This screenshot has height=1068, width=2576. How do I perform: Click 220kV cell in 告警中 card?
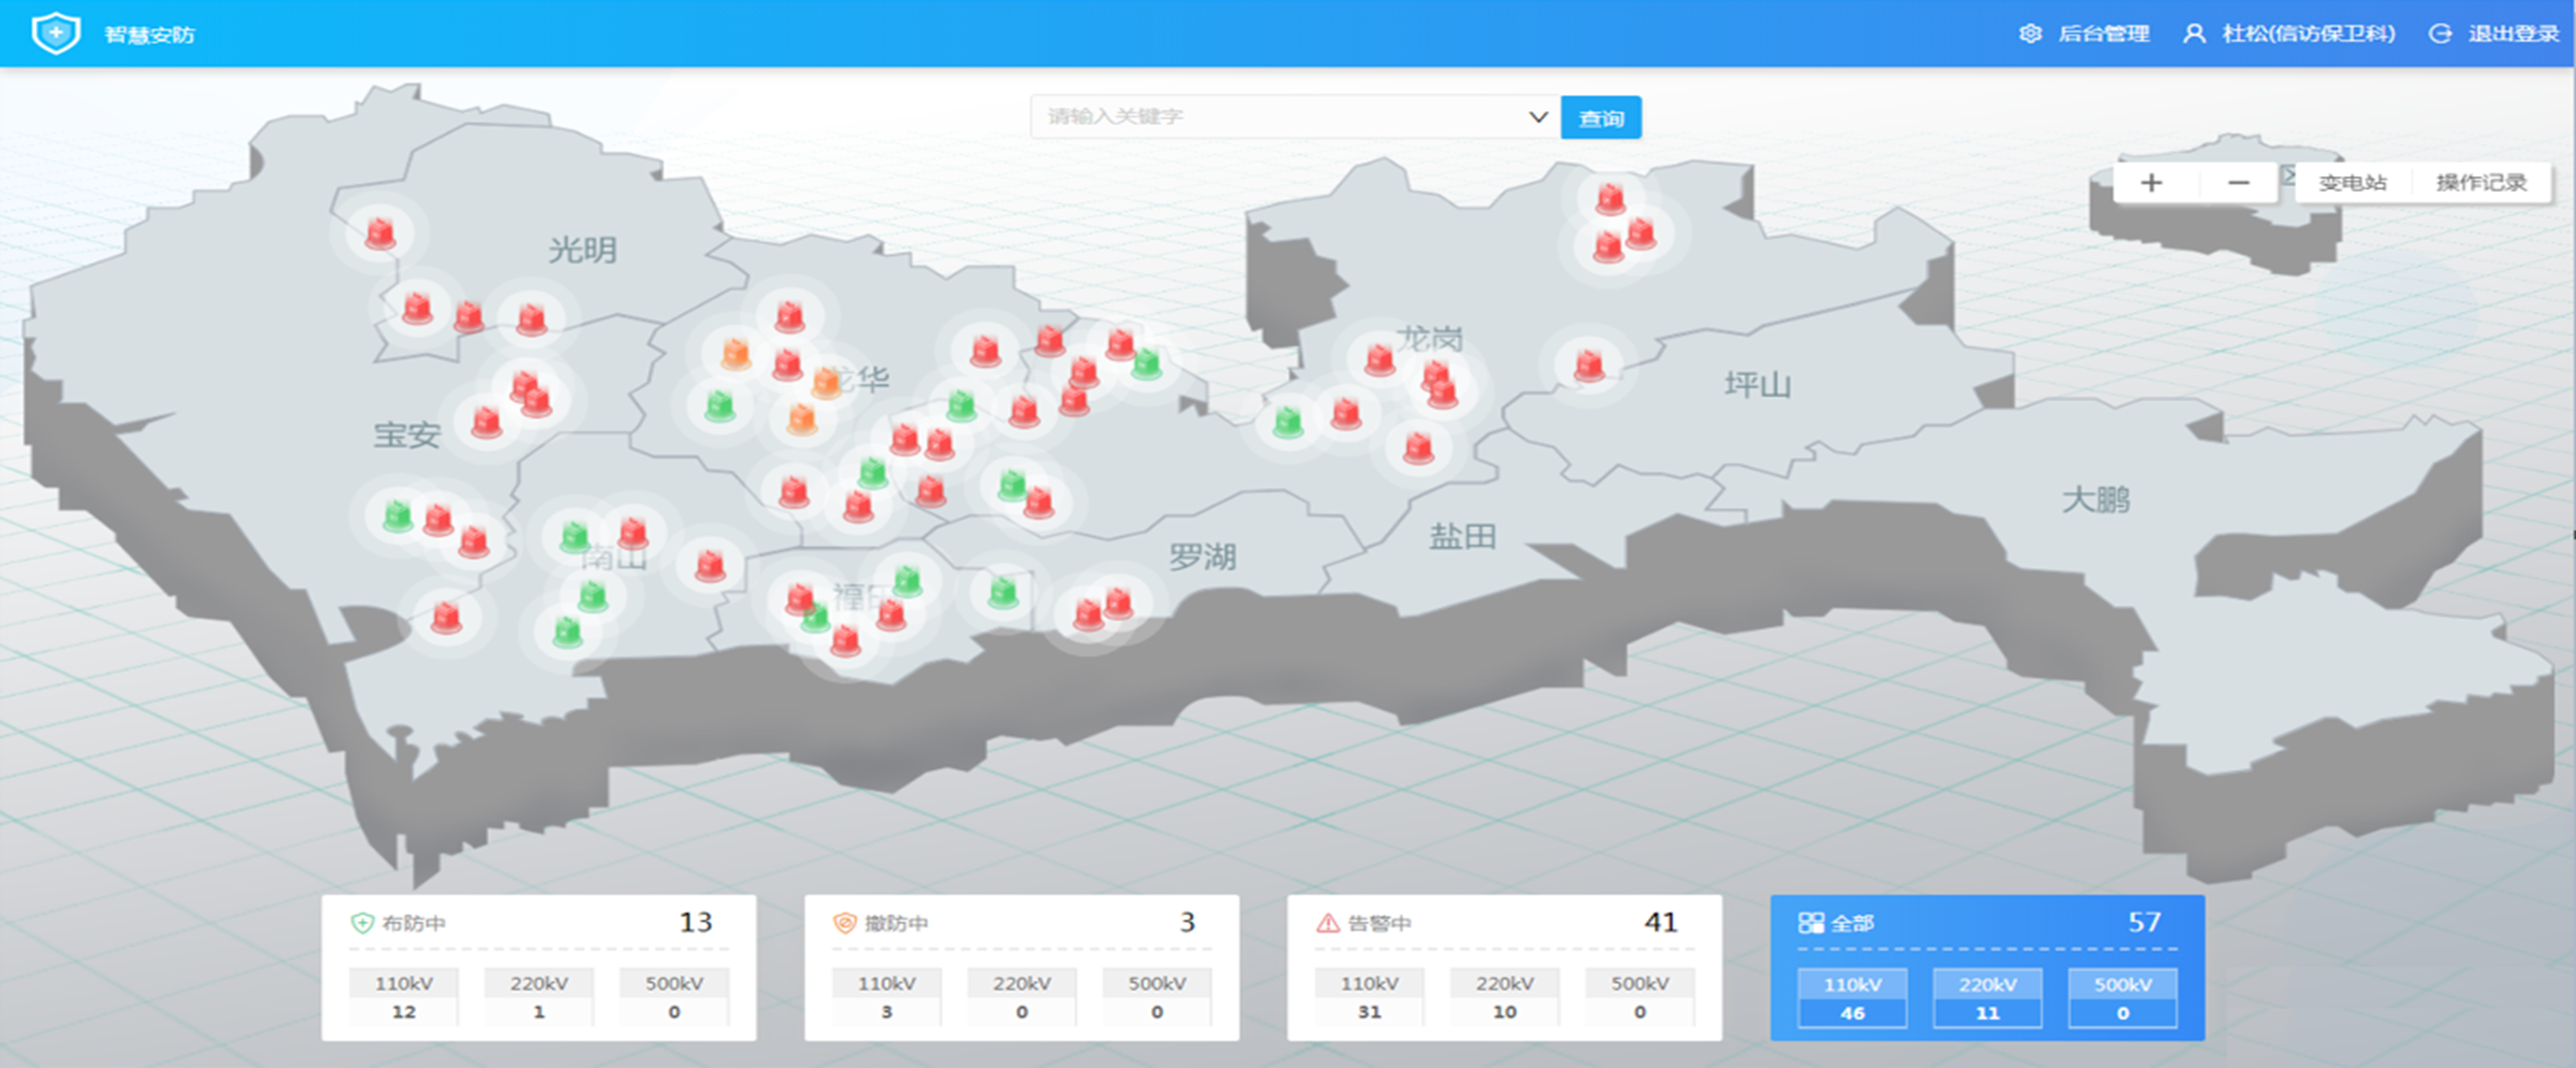1505,997
